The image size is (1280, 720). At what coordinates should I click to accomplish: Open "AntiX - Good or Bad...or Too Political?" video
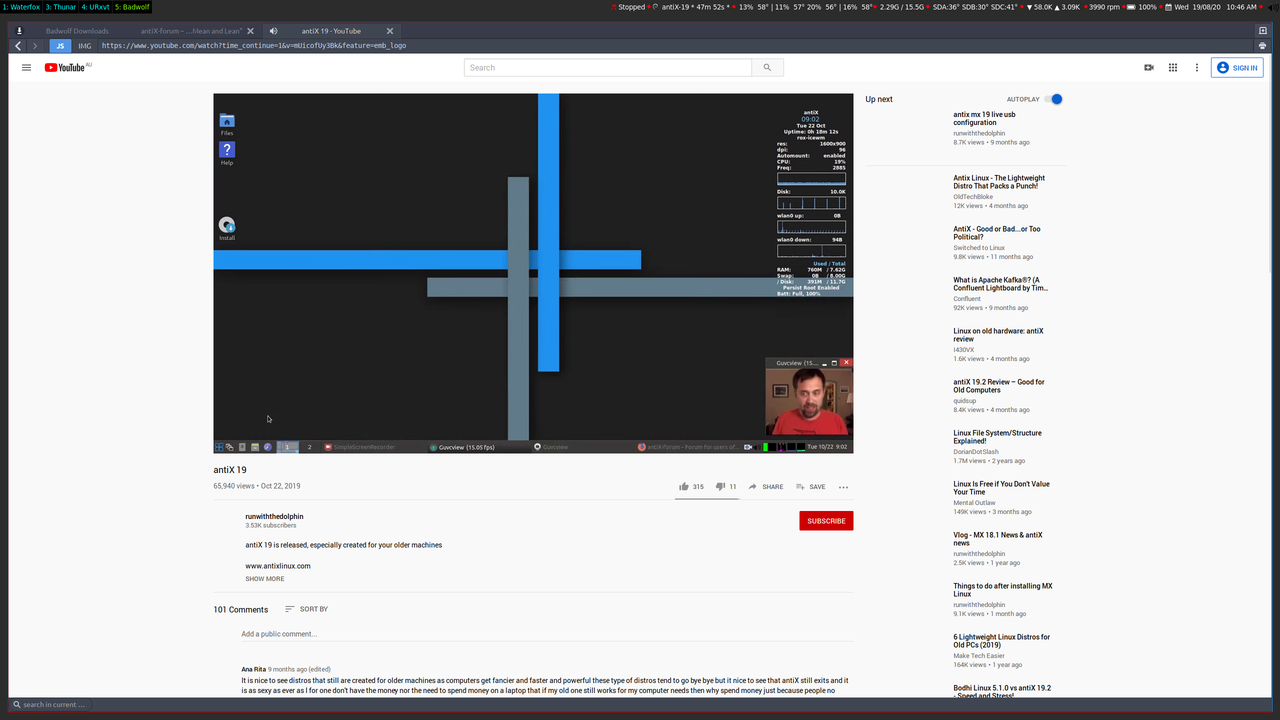(997, 233)
